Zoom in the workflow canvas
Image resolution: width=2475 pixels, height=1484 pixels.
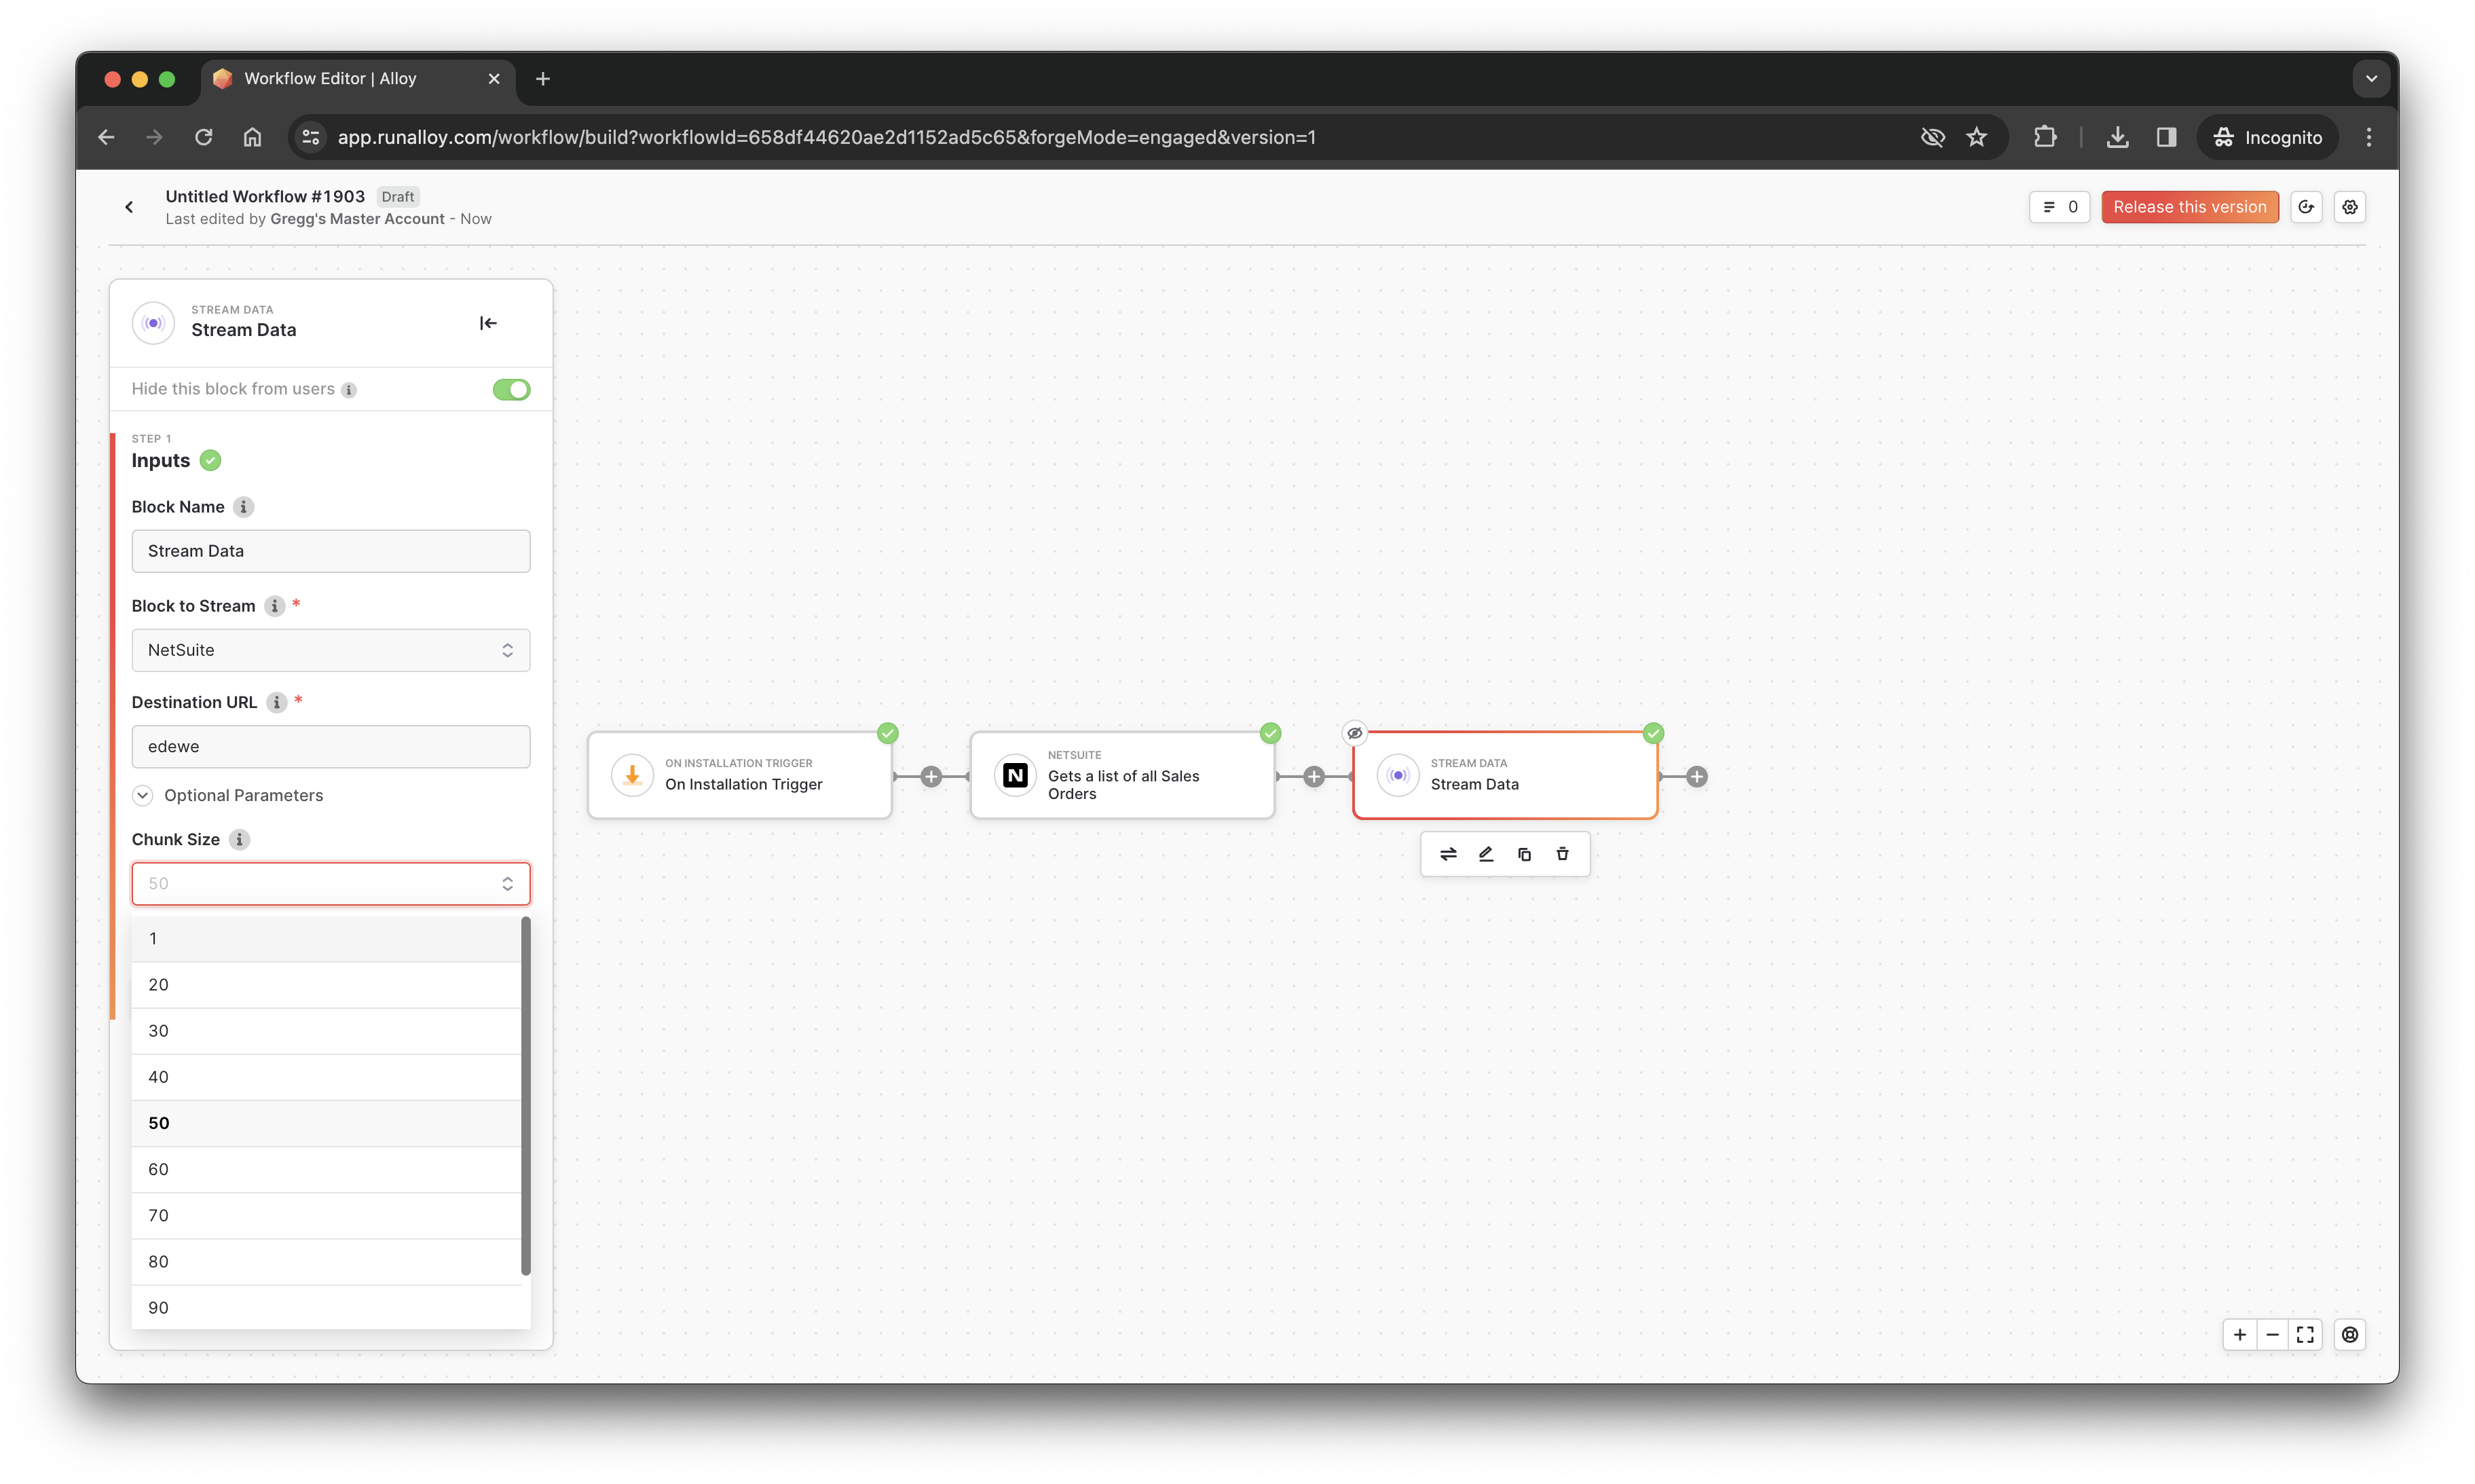tap(2240, 1335)
